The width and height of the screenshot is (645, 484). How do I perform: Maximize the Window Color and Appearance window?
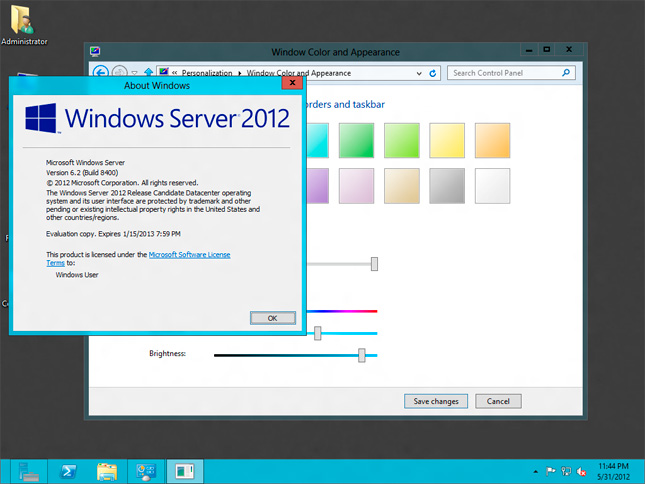547,50
